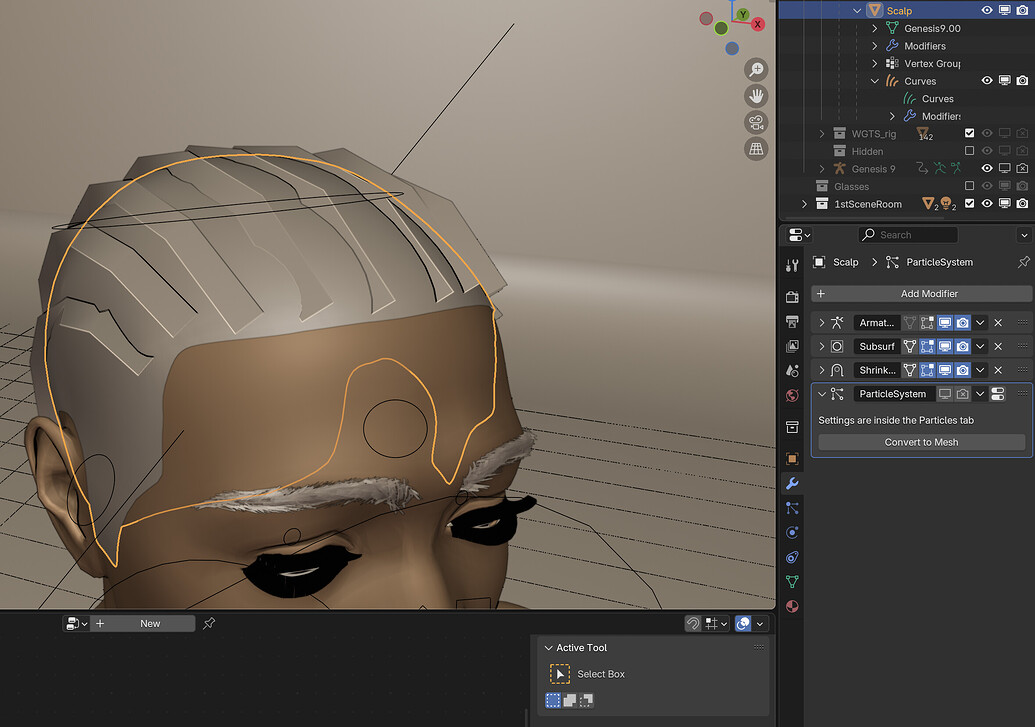The height and width of the screenshot is (727, 1035).
Task: Toggle pin in Properties breadcrumb header
Action: tap(1023, 262)
